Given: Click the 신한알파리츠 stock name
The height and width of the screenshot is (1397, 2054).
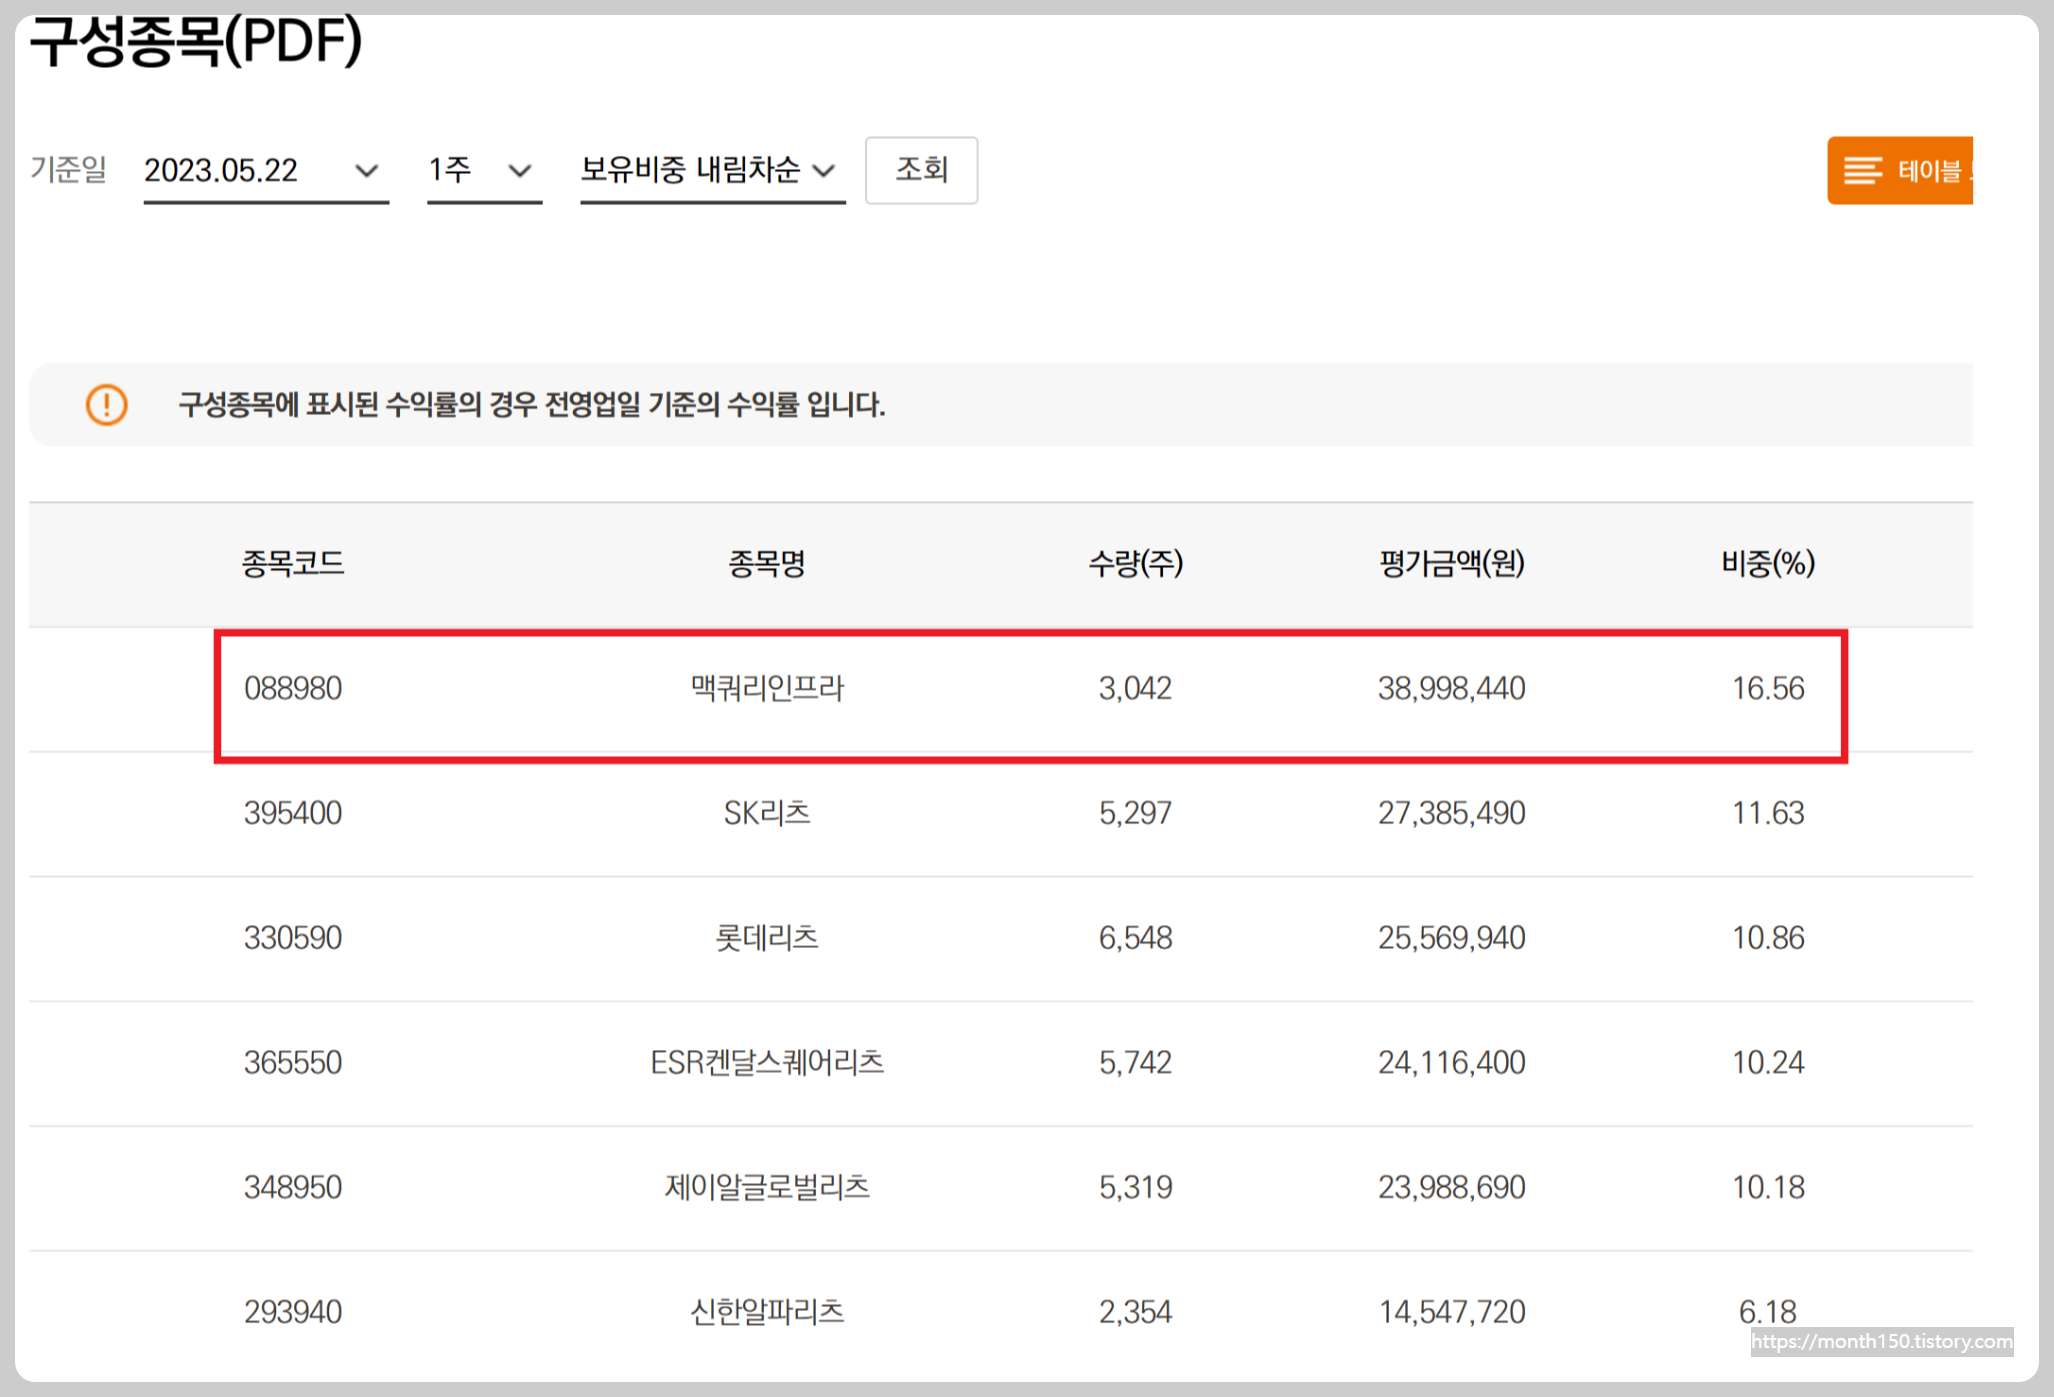Looking at the screenshot, I should [765, 1311].
